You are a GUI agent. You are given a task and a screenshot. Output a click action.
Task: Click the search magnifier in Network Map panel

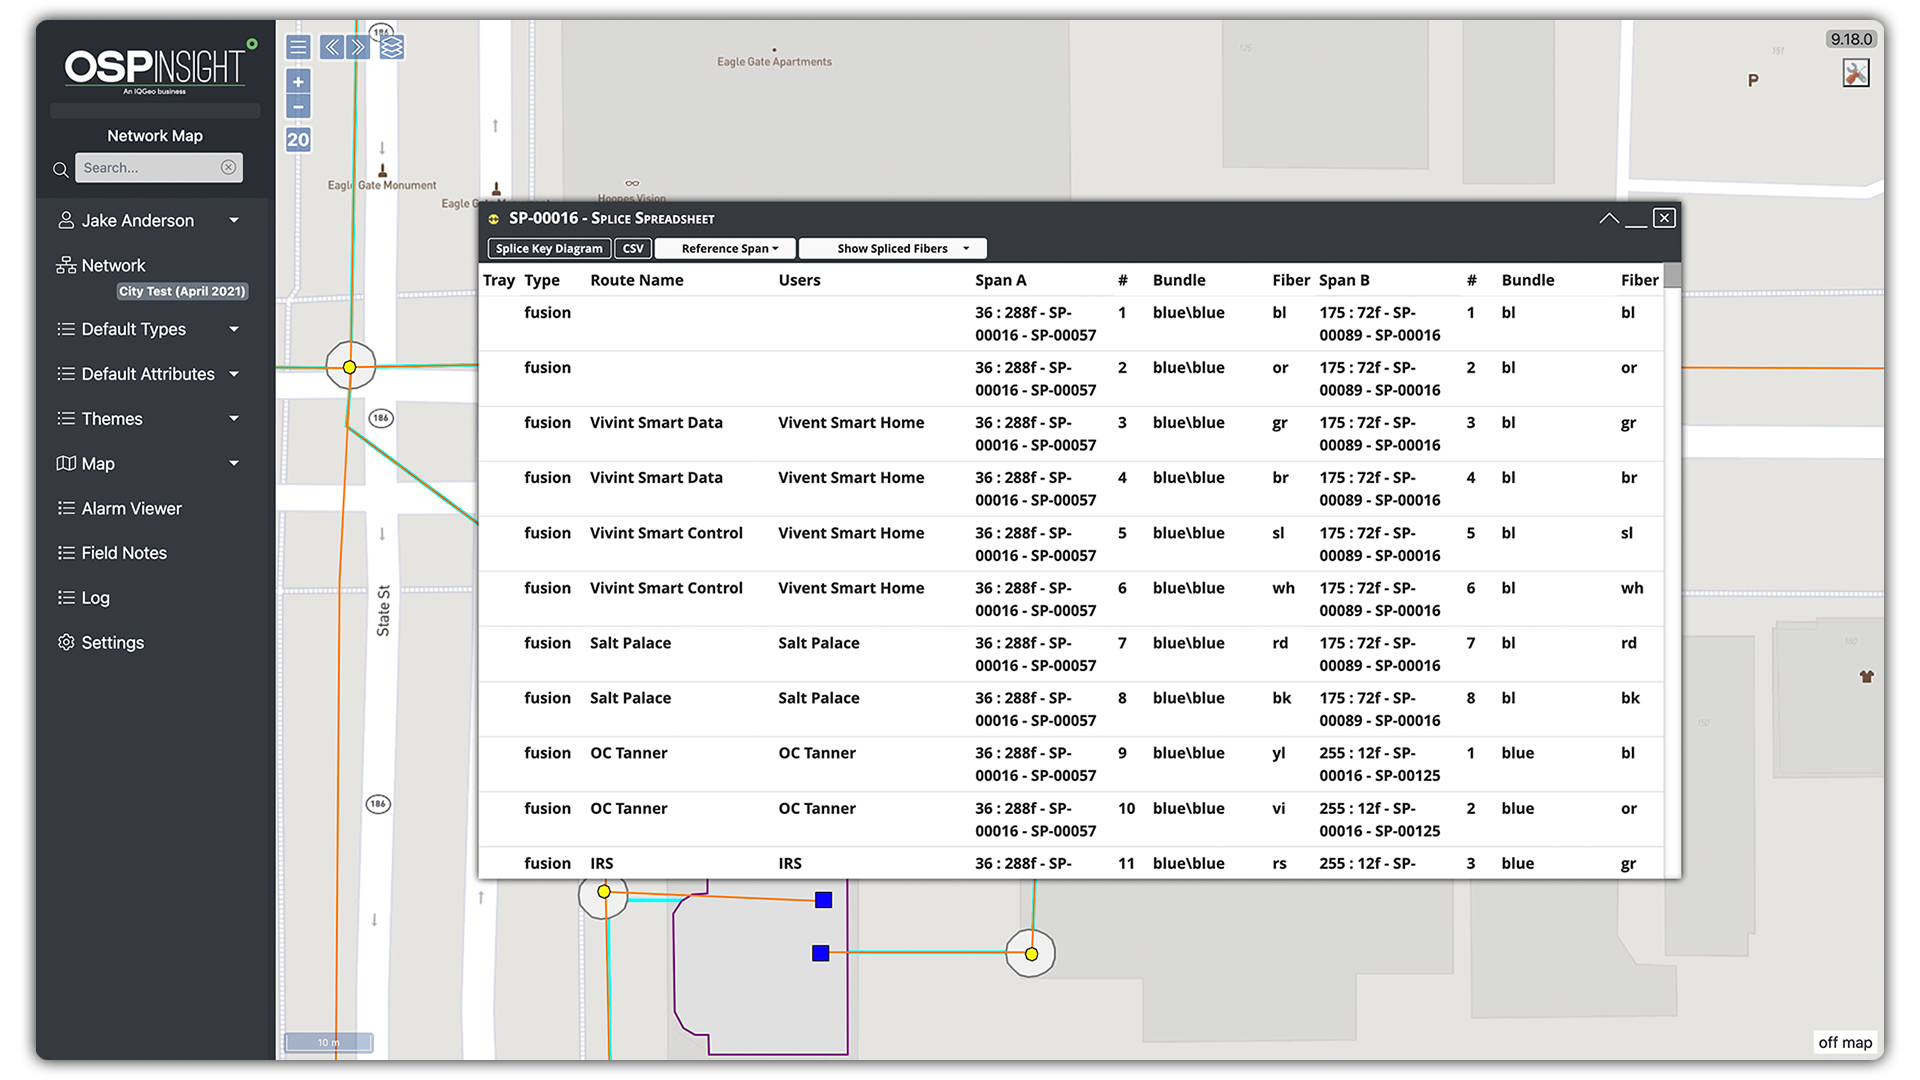click(61, 169)
